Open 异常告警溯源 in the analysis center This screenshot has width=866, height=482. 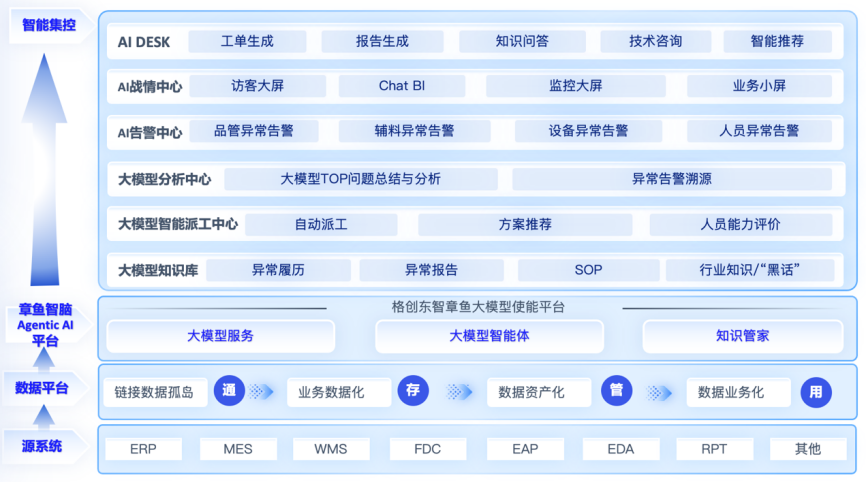click(x=671, y=179)
